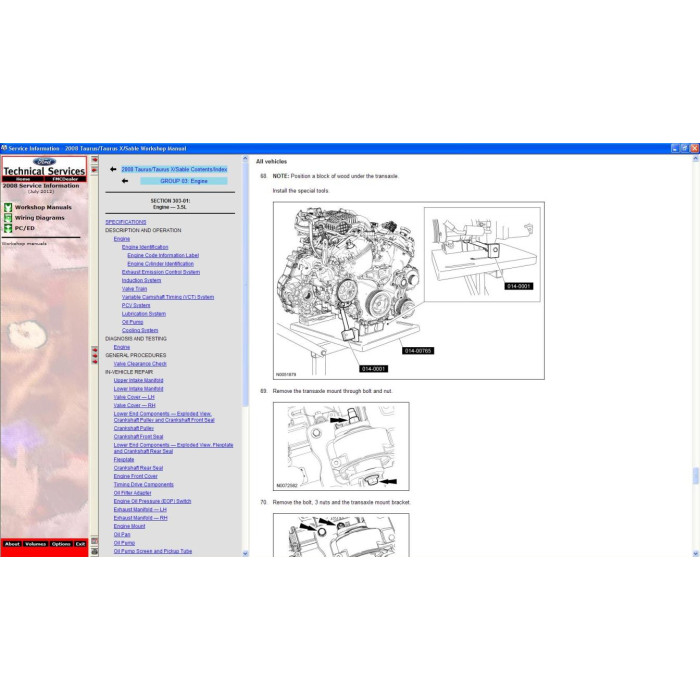The height and width of the screenshot is (700, 700).
Task: Open Engine link under Description and Operation
Action: [121, 239]
